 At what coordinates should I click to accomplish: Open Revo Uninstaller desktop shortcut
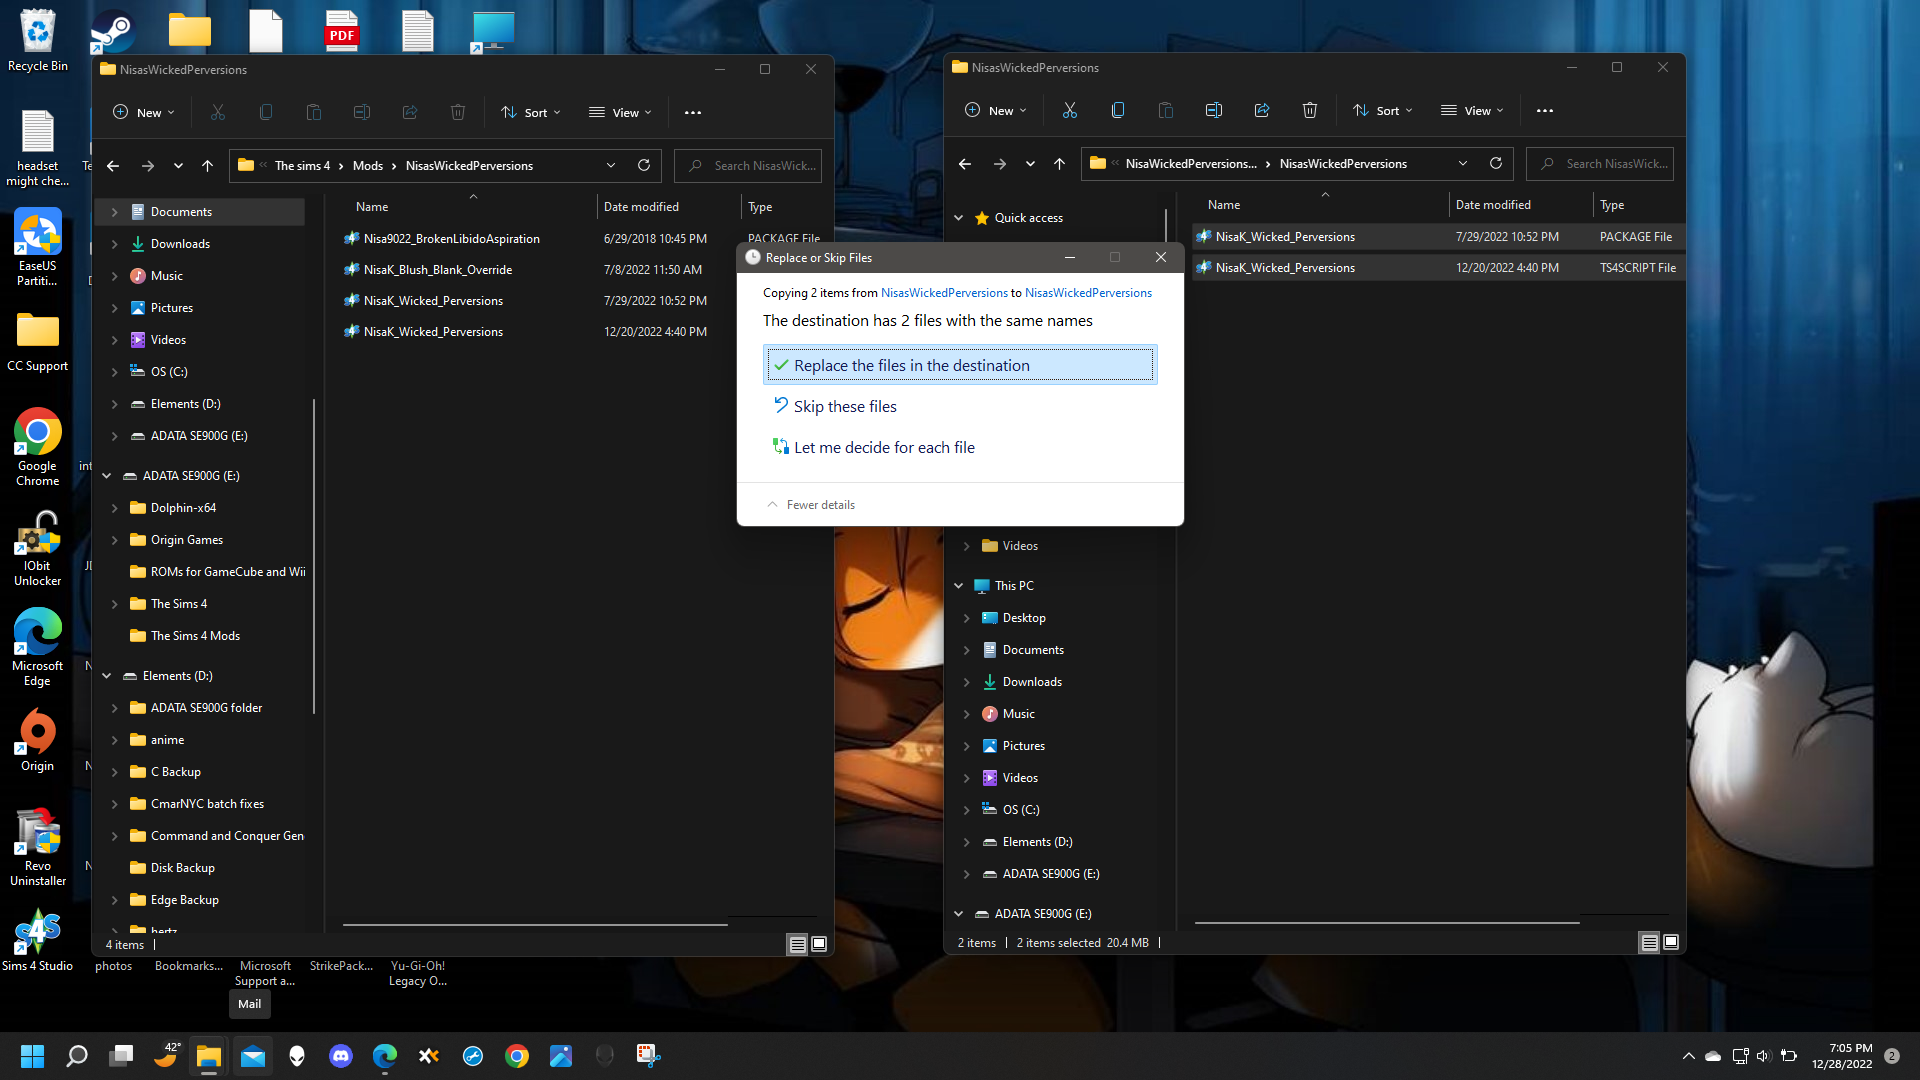click(37, 847)
